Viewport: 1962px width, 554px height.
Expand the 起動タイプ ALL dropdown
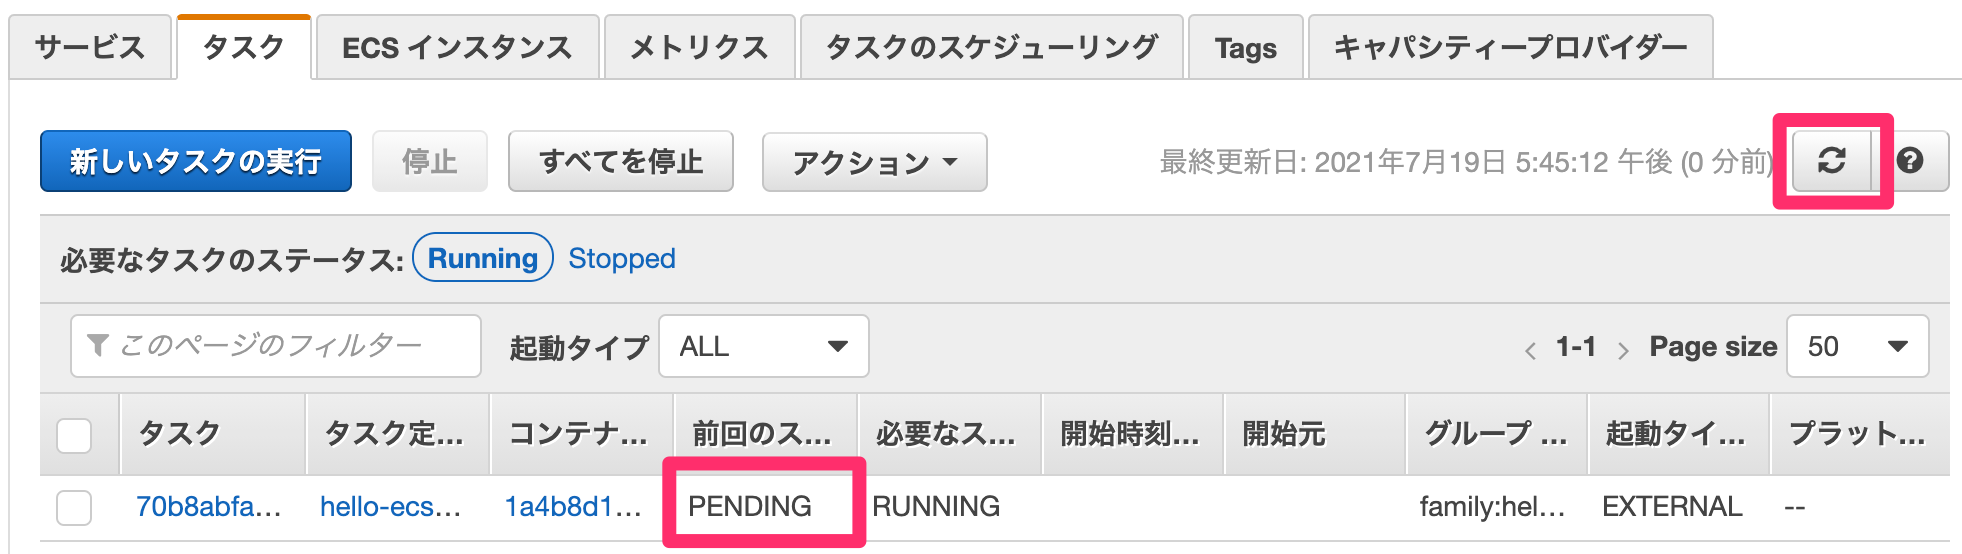tap(763, 347)
